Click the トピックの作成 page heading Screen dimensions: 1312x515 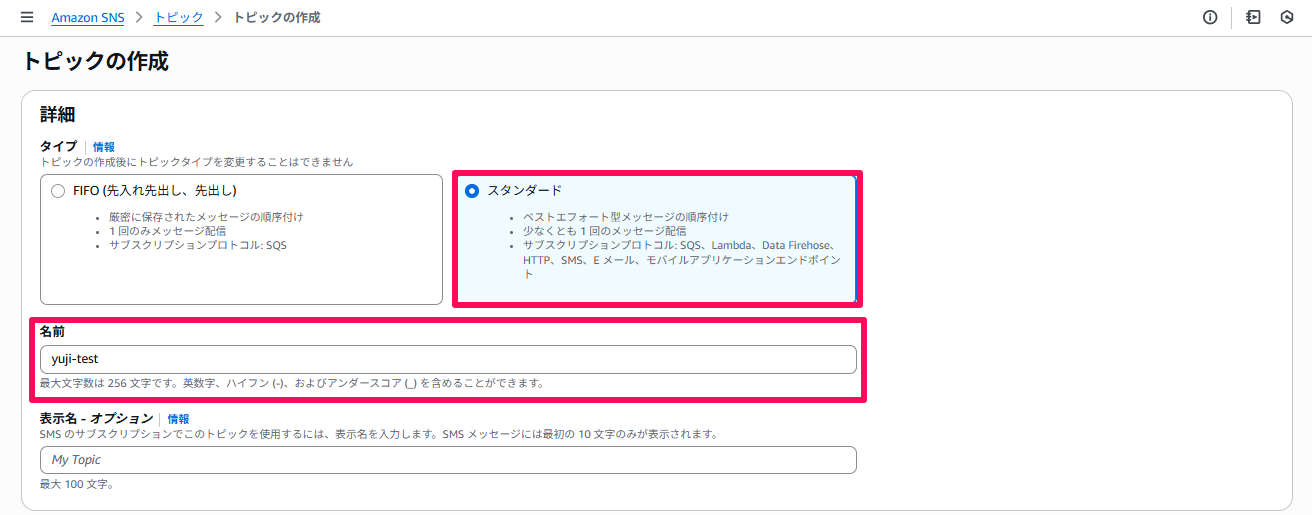[95, 61]
